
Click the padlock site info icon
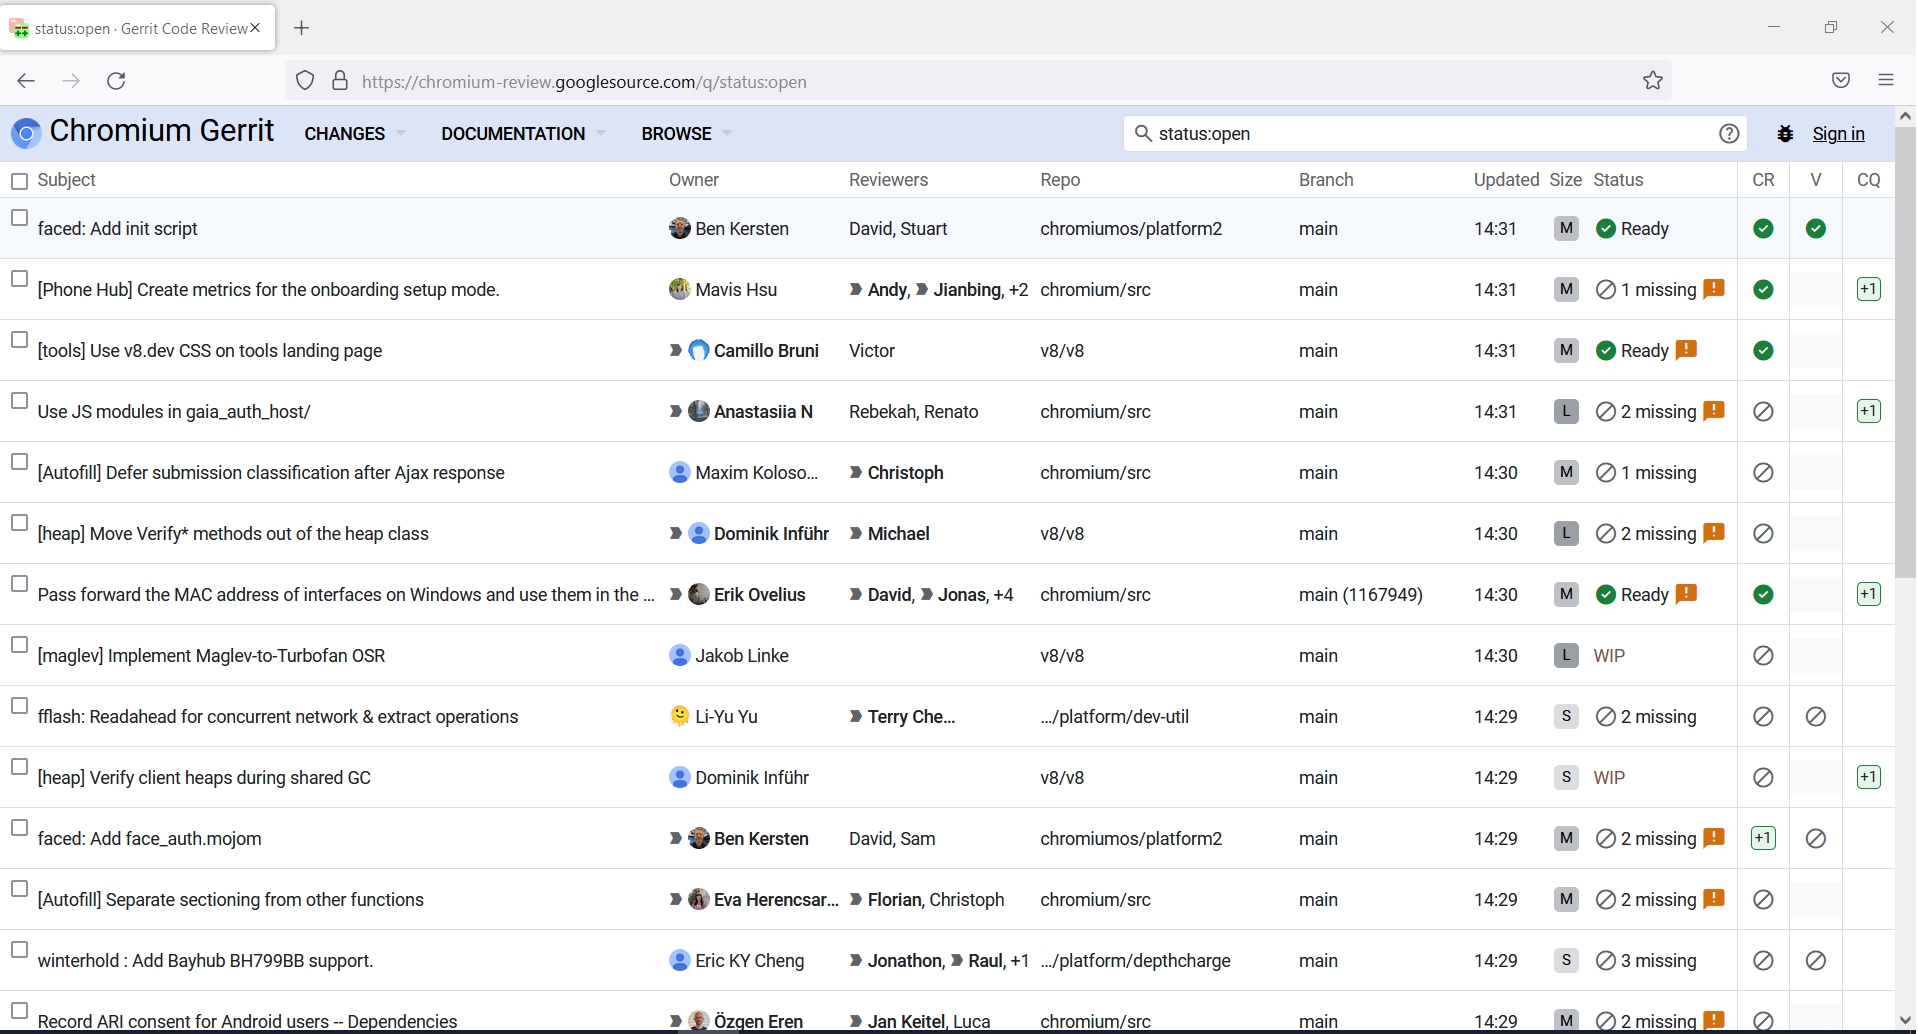(x=340, y=81)
